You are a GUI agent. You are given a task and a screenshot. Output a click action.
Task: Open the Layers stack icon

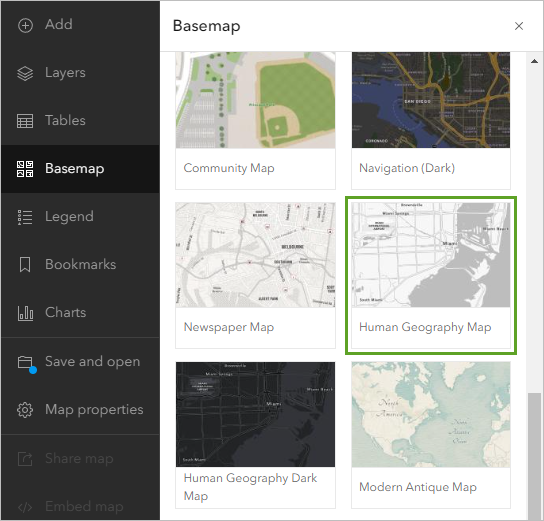click(25, 73)
